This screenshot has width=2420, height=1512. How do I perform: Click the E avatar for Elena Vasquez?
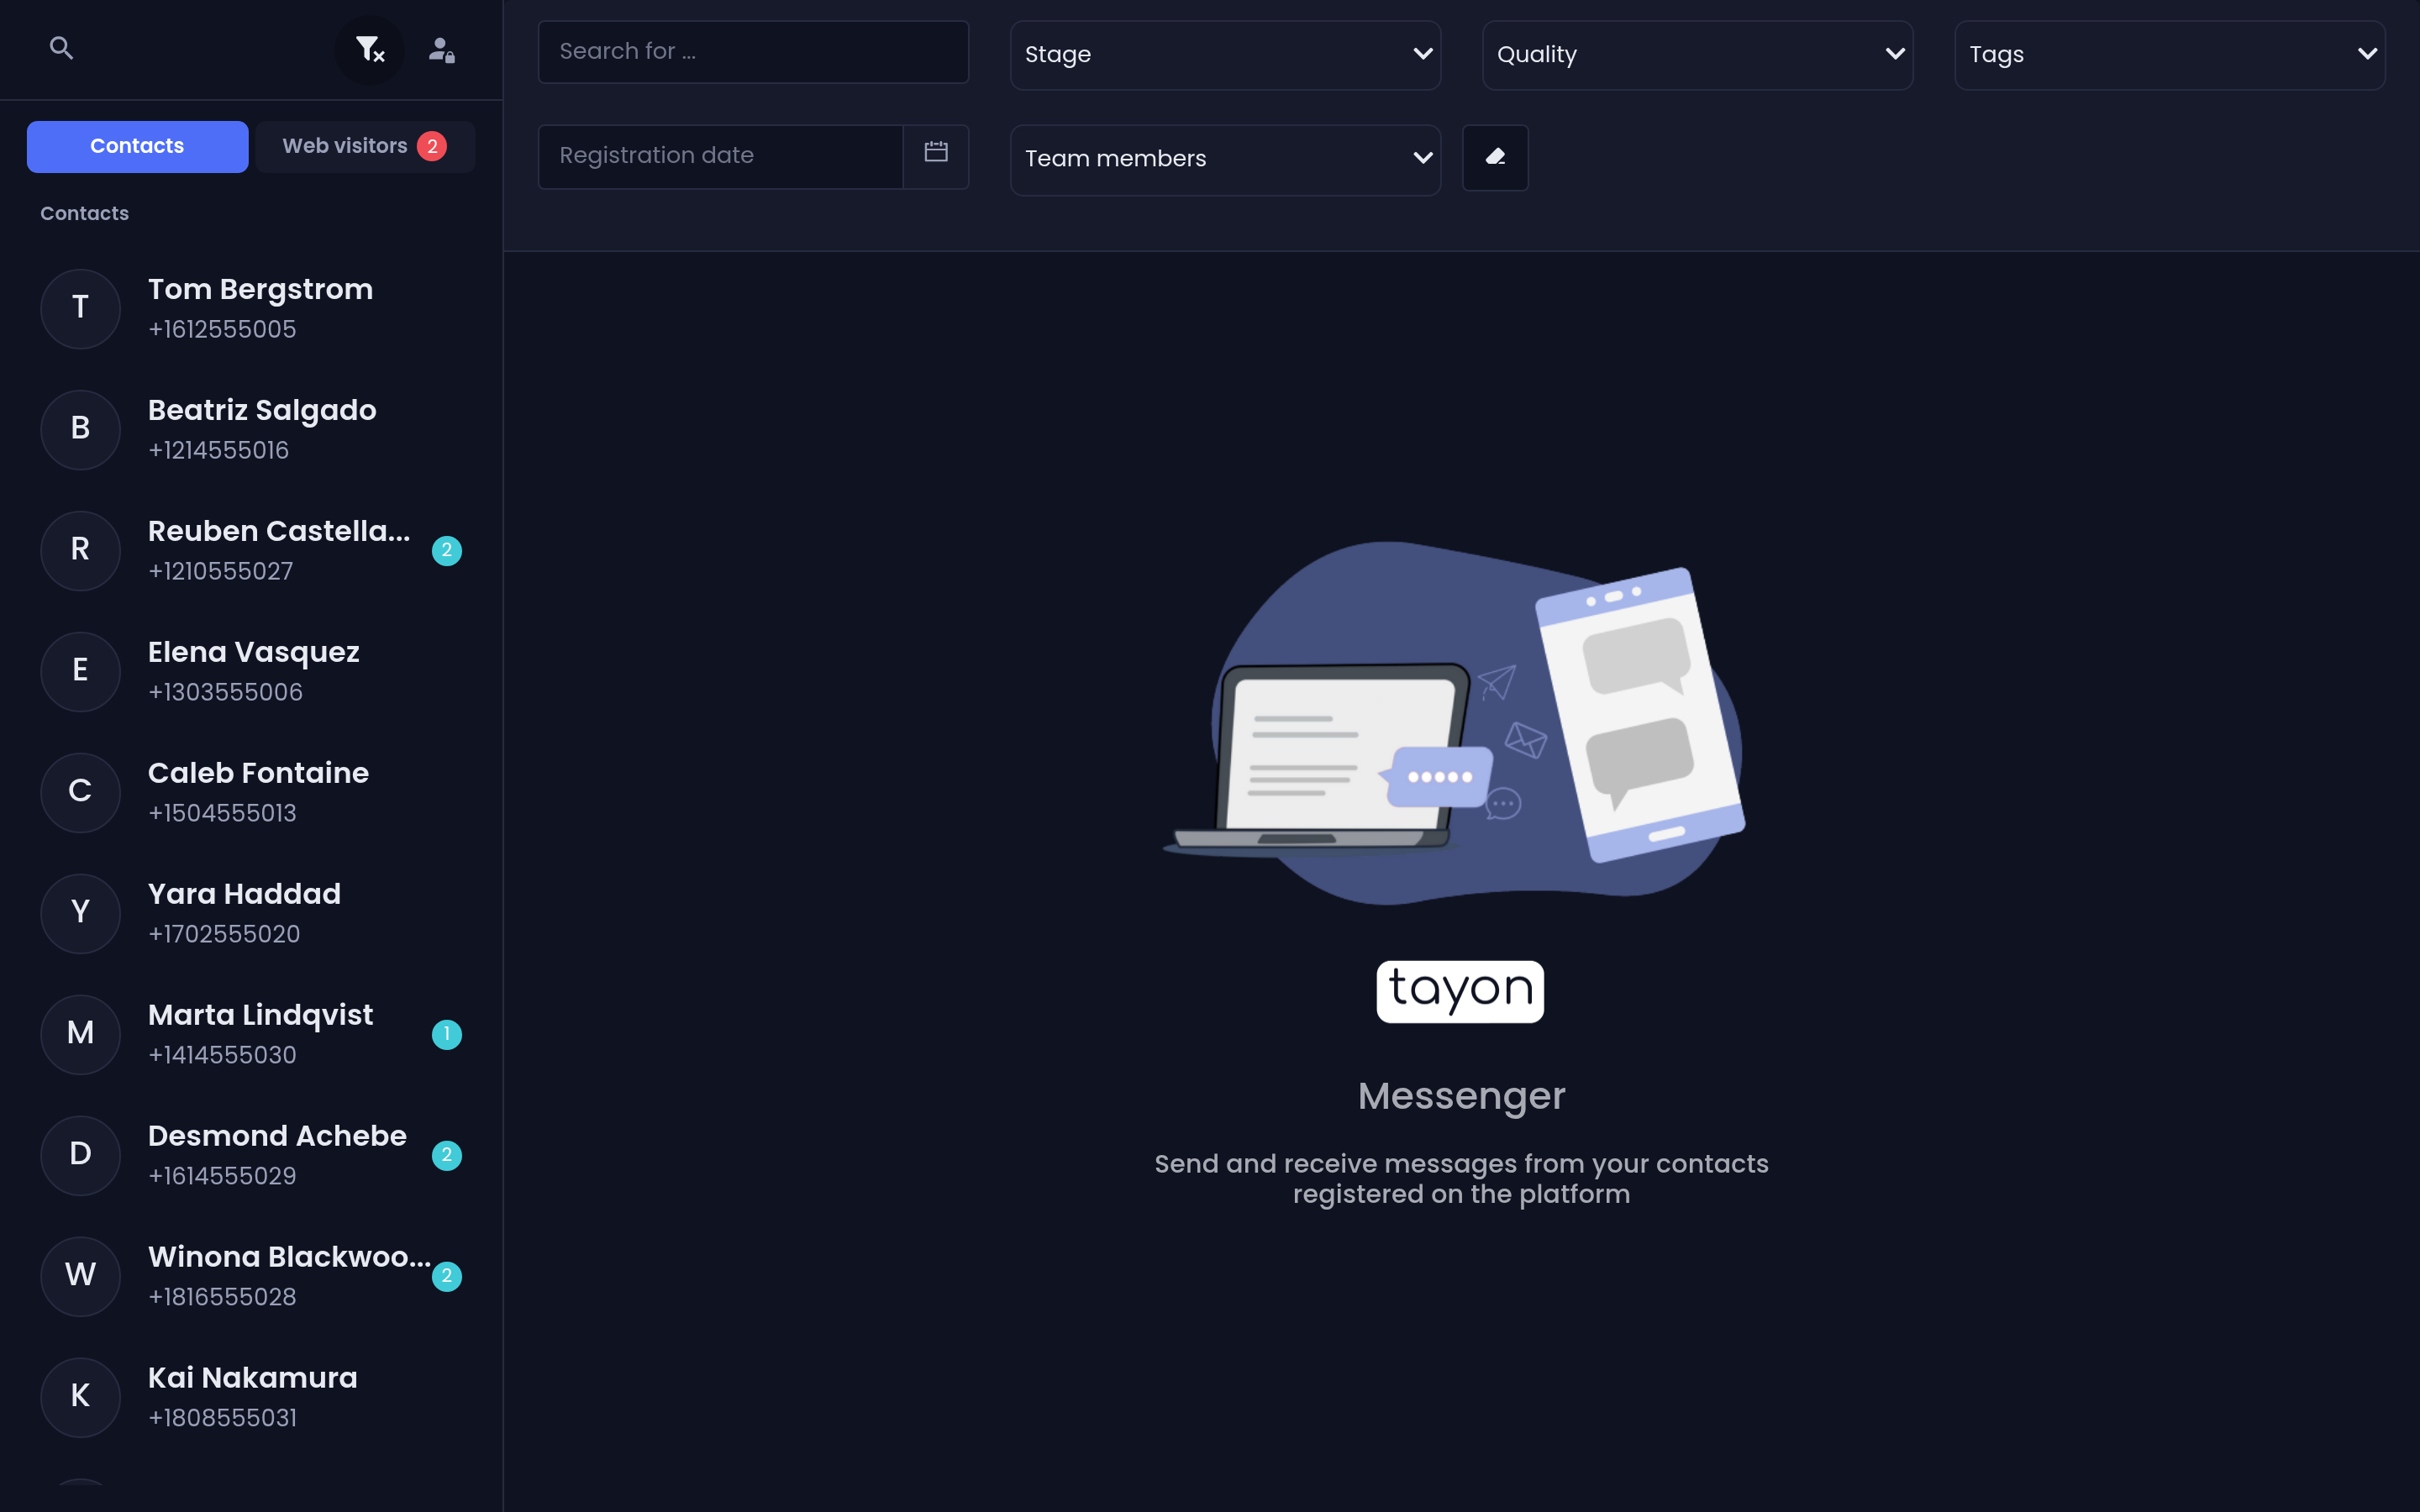point(81,671)
